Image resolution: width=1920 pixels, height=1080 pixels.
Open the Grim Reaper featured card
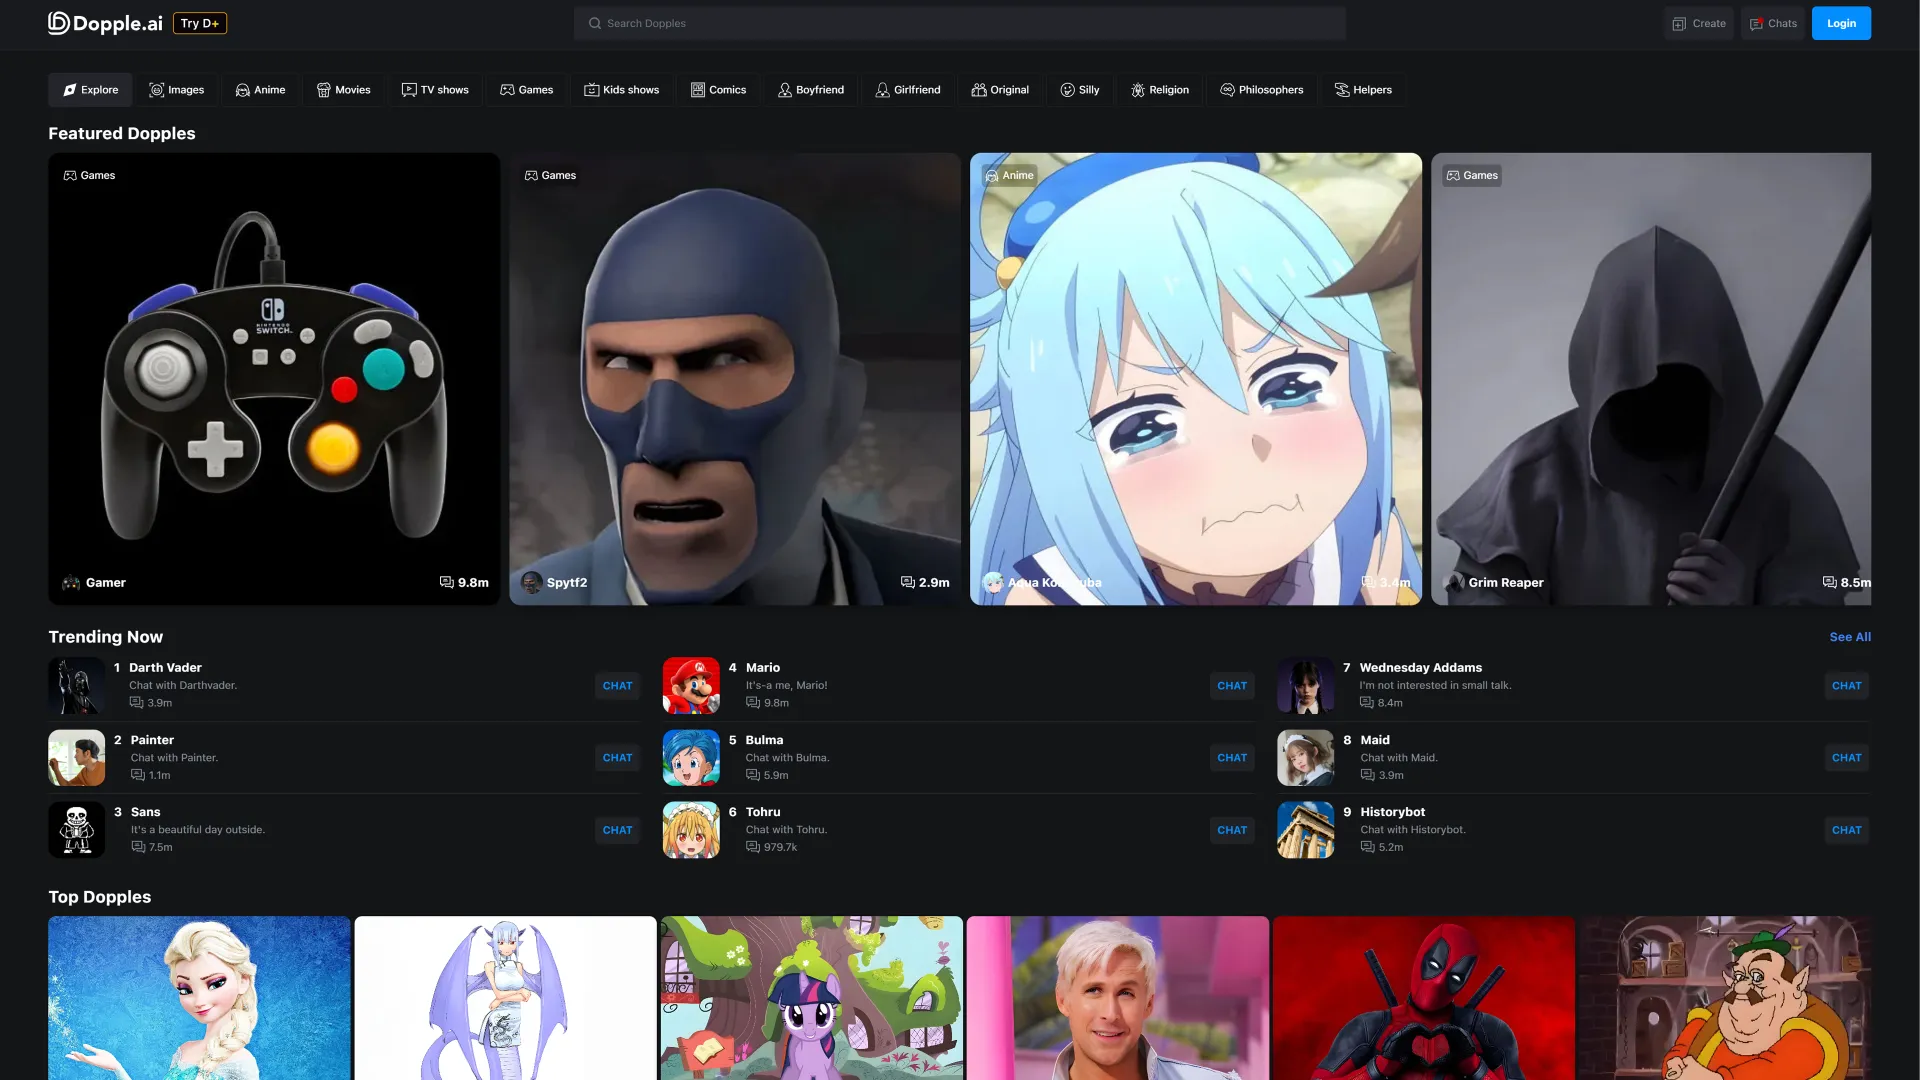point(1651,379)
